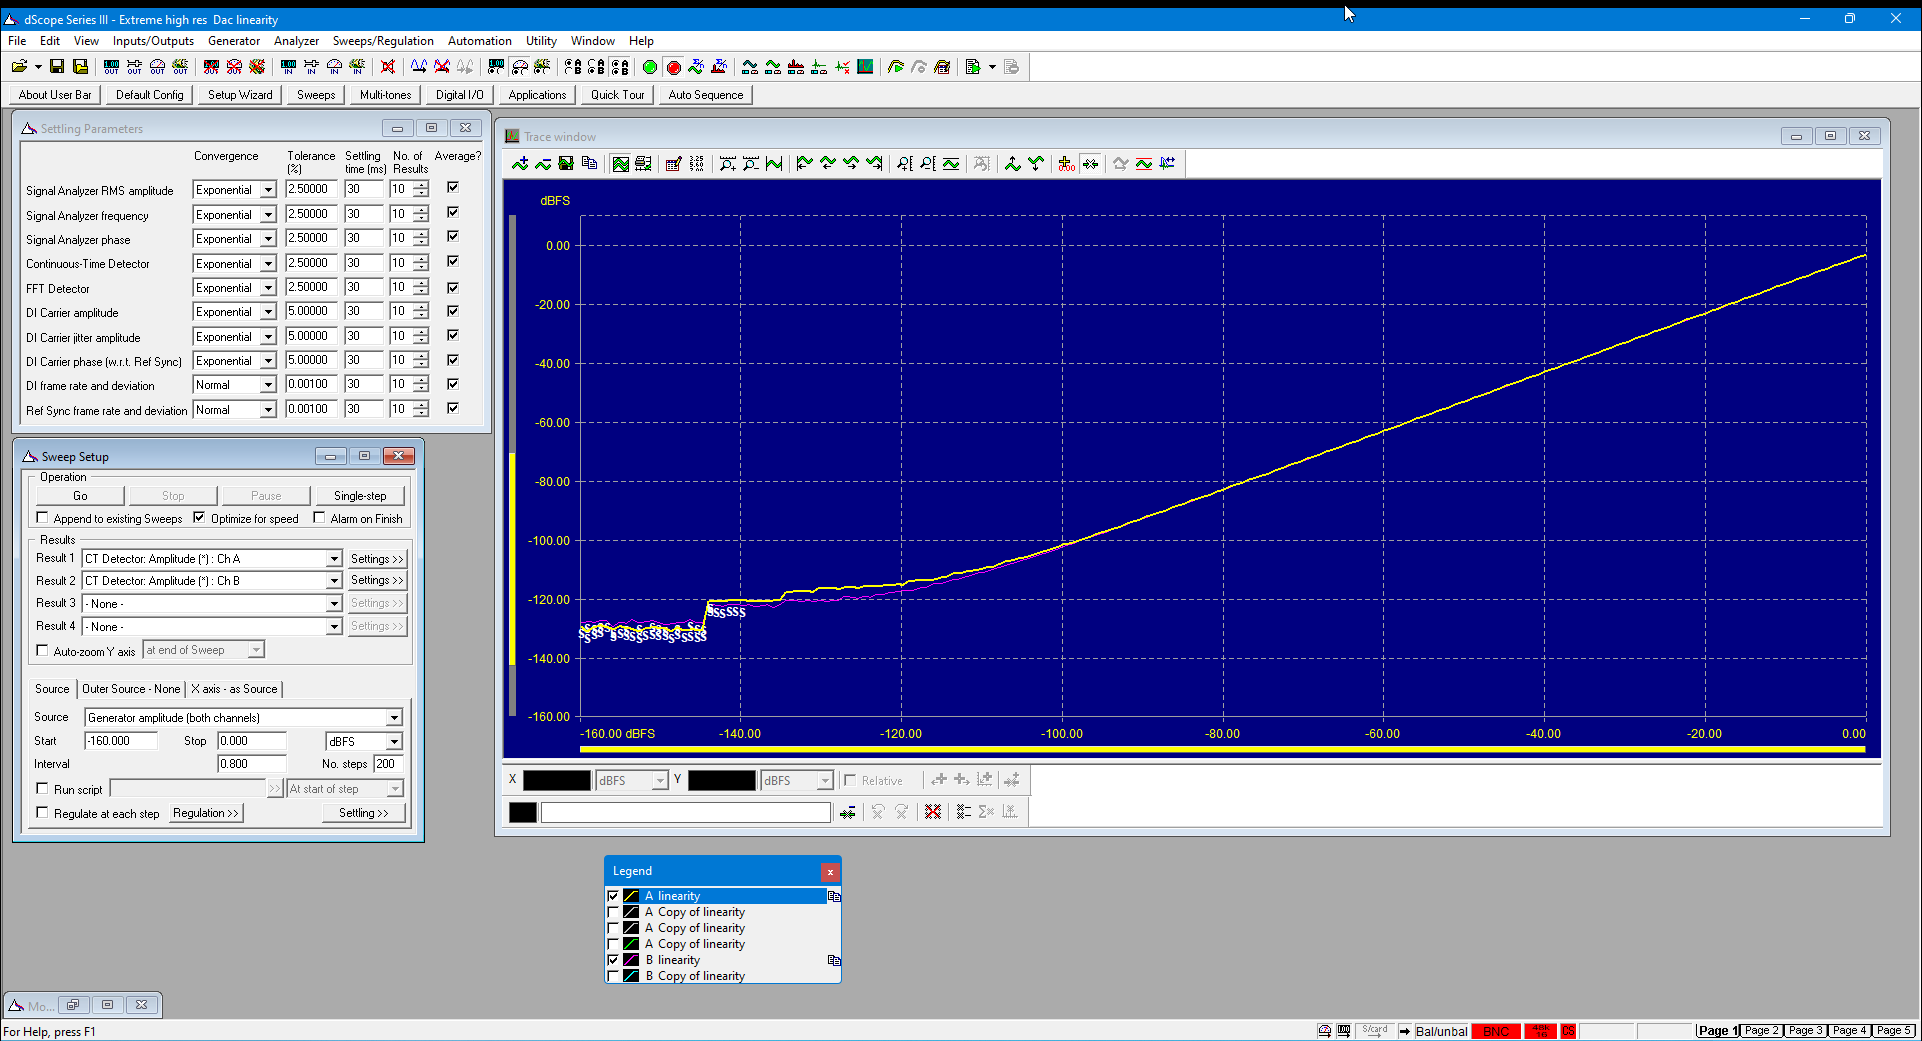Click the black color swatch below graph
Screen dimensions: 1922x1041
point(523,812)
